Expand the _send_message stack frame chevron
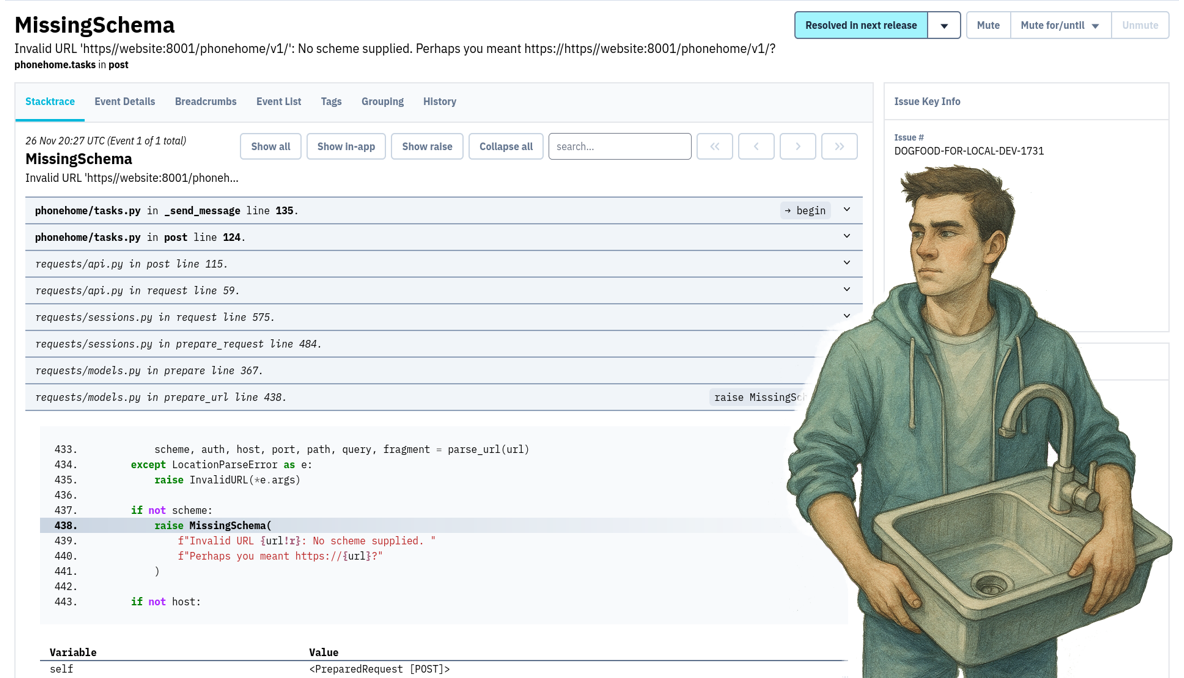Screen dimensions: 1184x678 [845, 210]
